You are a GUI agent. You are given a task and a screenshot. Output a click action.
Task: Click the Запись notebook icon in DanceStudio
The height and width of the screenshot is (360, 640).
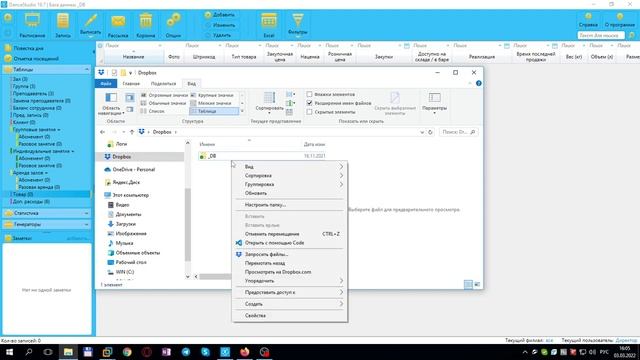pos(63,24)
